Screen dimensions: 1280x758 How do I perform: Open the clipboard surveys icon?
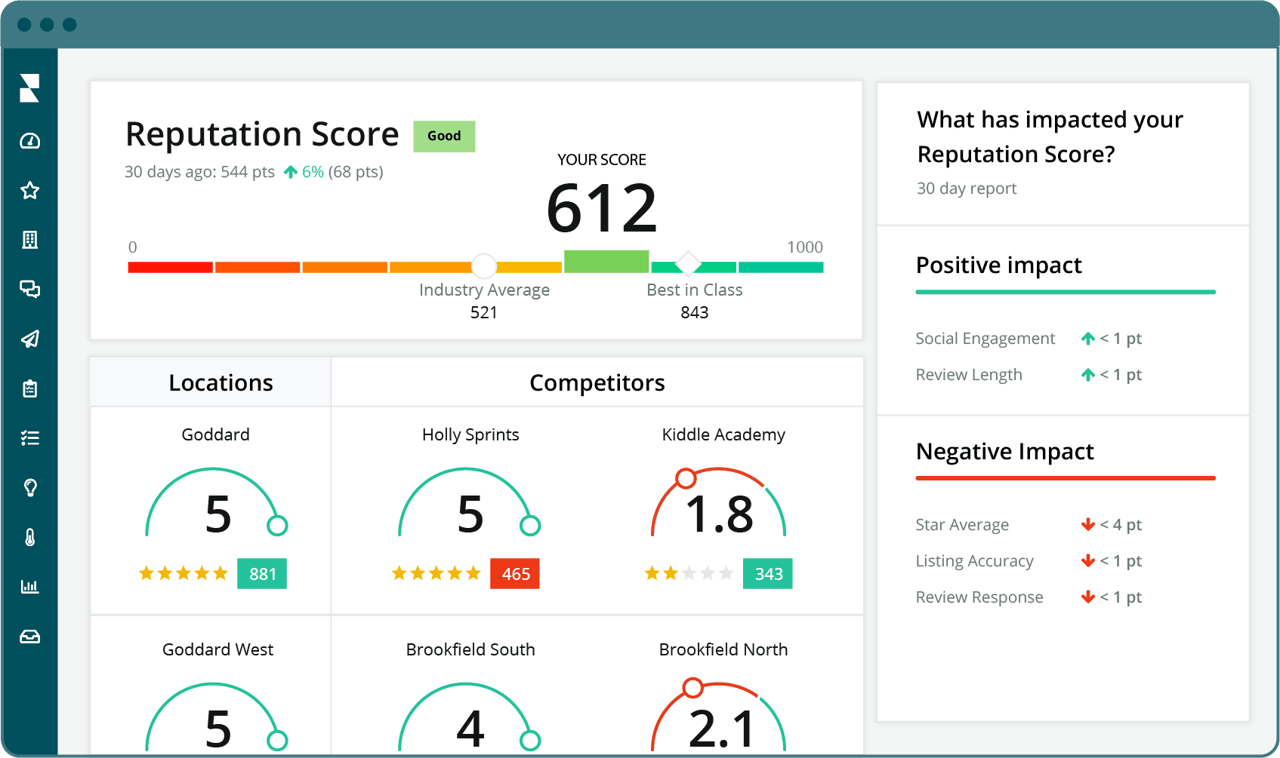(x=29, y=389)
